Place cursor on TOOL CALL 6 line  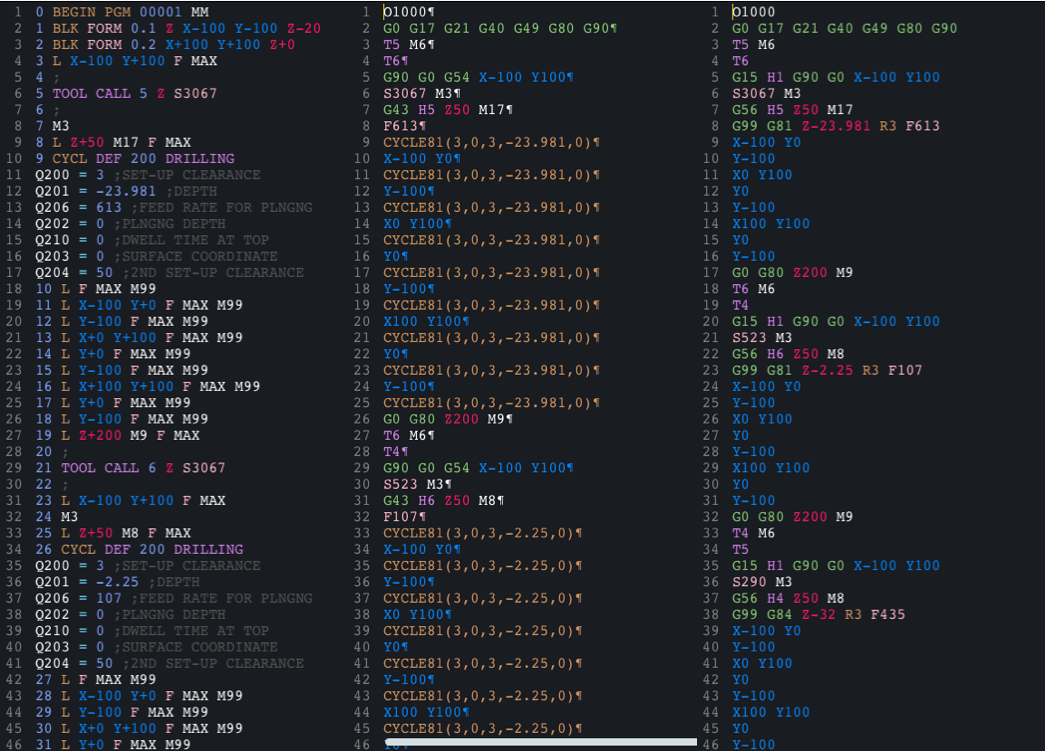tap(142, 468)
